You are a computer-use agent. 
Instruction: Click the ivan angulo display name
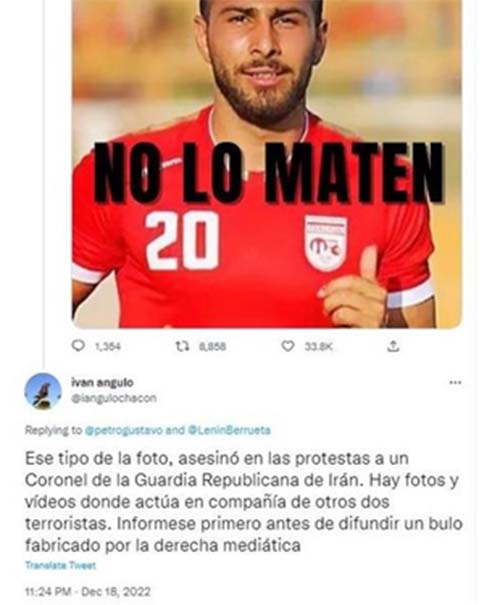click(x=102, y=382)
